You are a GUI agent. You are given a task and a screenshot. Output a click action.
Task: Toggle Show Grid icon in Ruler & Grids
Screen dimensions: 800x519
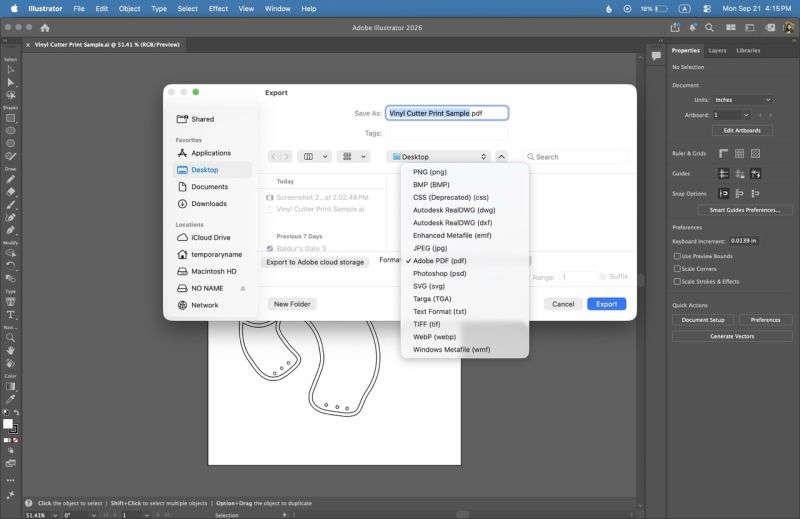739,154
